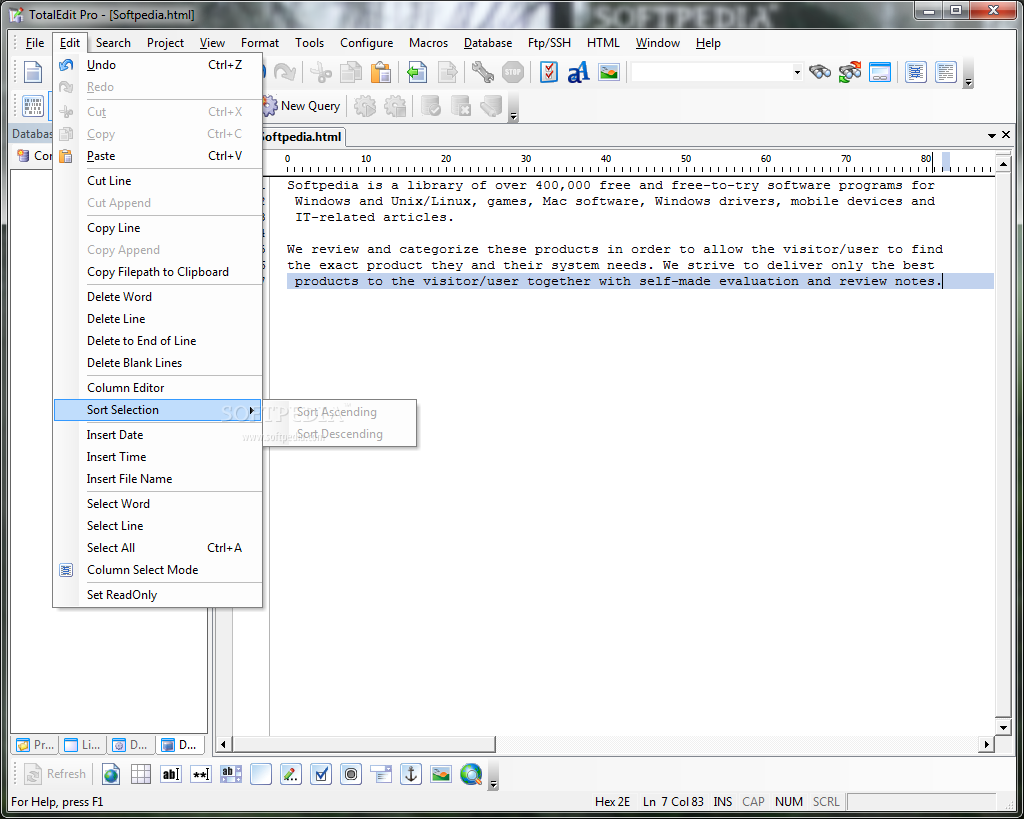This screenshot has height=819, width=1024.
Task: Click the magnifier globe preview icon
Action: click(x=471, y=774)
